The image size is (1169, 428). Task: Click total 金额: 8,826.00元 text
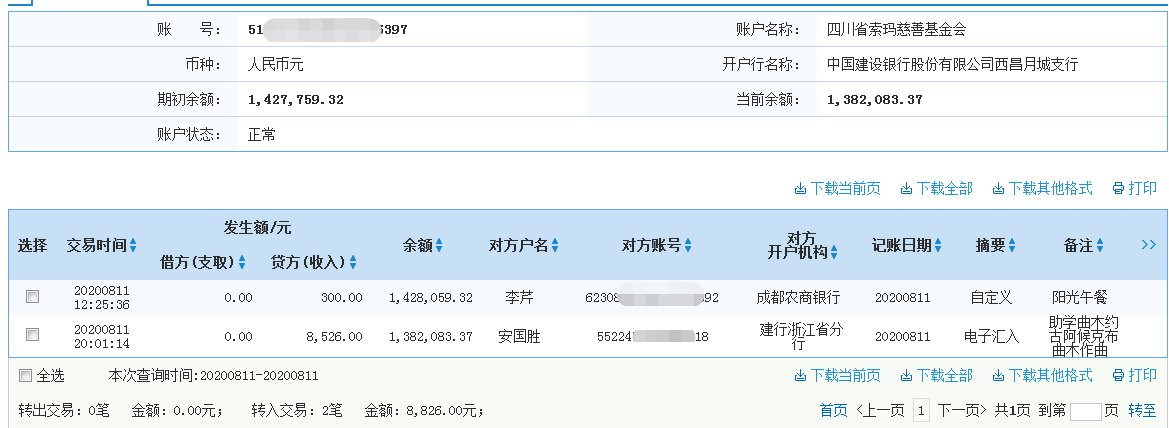click(x=424, y=410)
